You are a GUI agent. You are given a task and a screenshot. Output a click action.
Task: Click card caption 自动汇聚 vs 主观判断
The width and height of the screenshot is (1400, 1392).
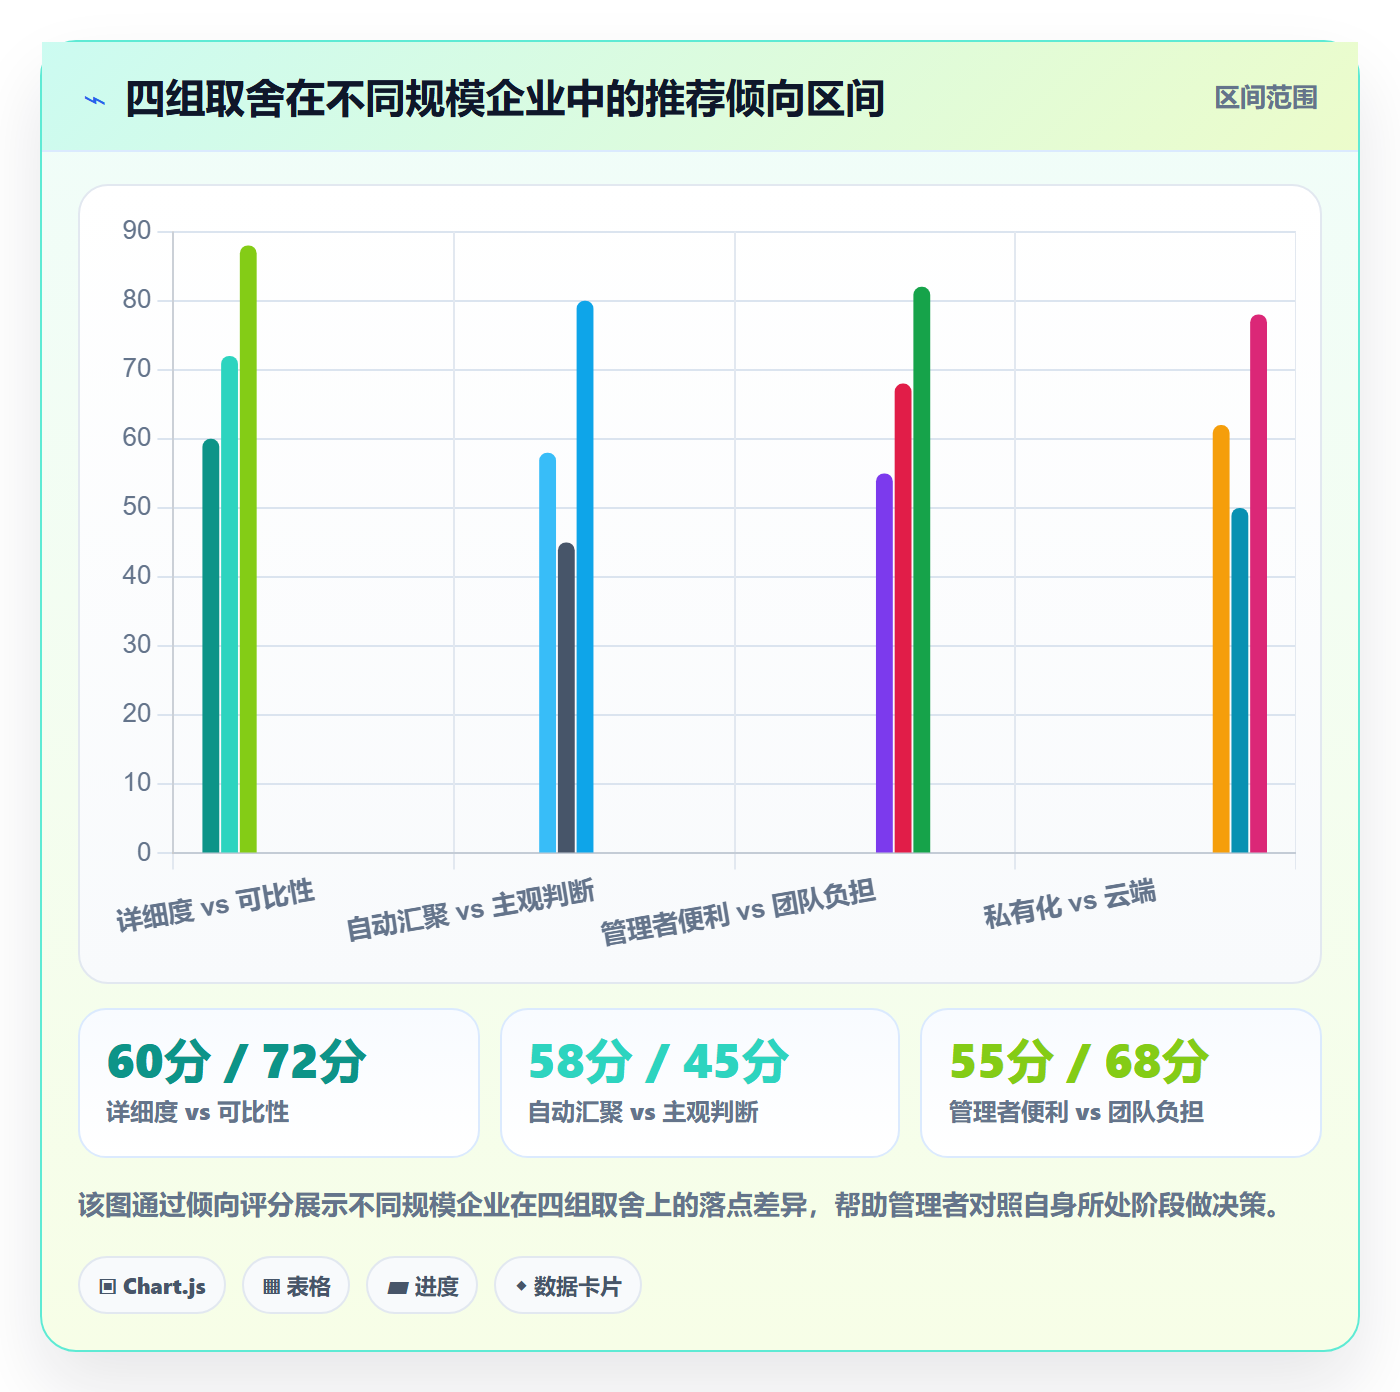click(x=643, y=1112)
